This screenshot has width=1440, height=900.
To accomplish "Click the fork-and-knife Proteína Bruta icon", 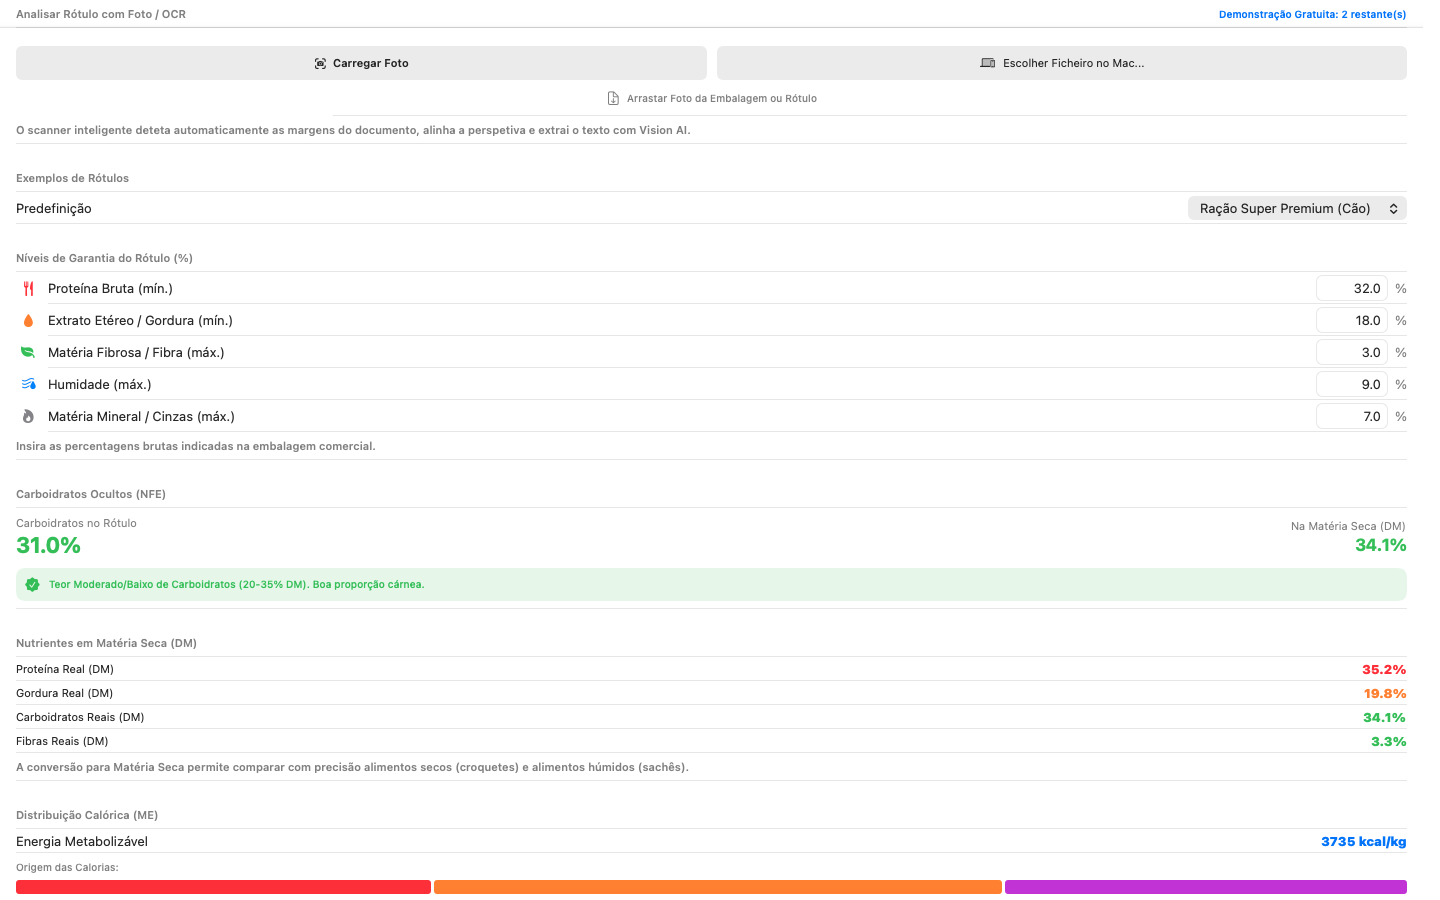I will [x=28, y=288].
